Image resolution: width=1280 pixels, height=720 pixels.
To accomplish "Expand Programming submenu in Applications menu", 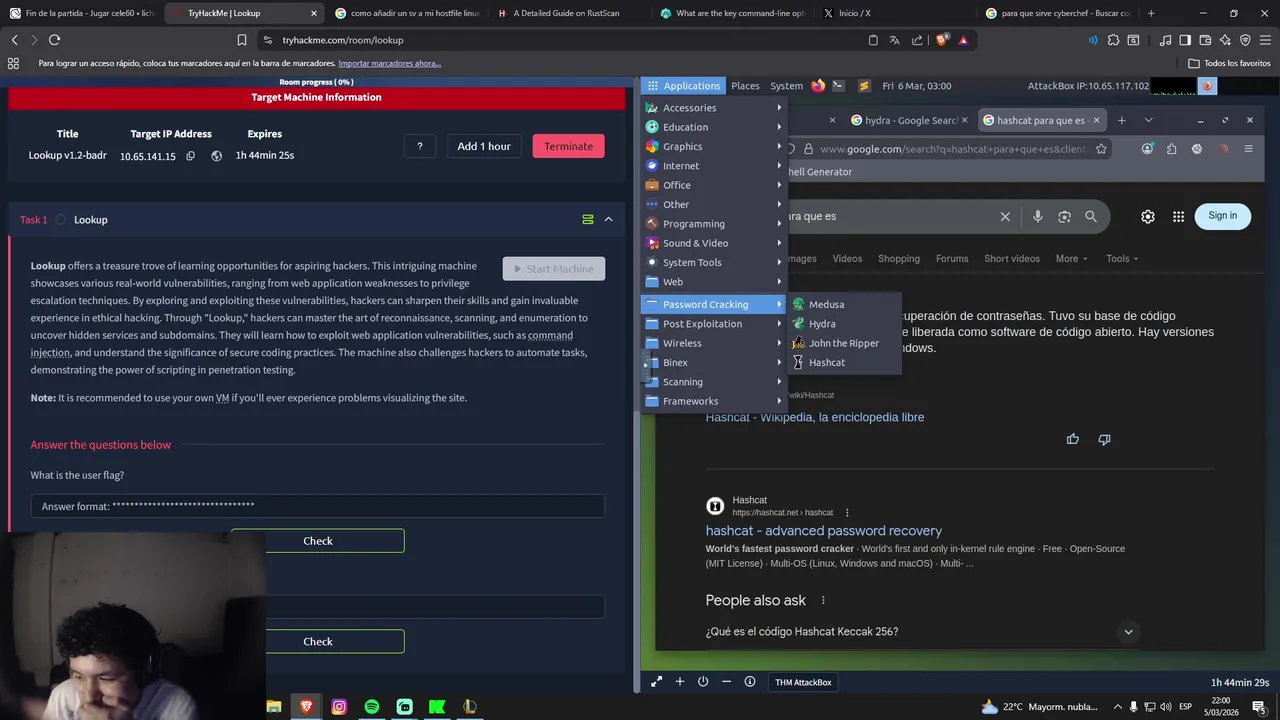I will coord(714,224).
